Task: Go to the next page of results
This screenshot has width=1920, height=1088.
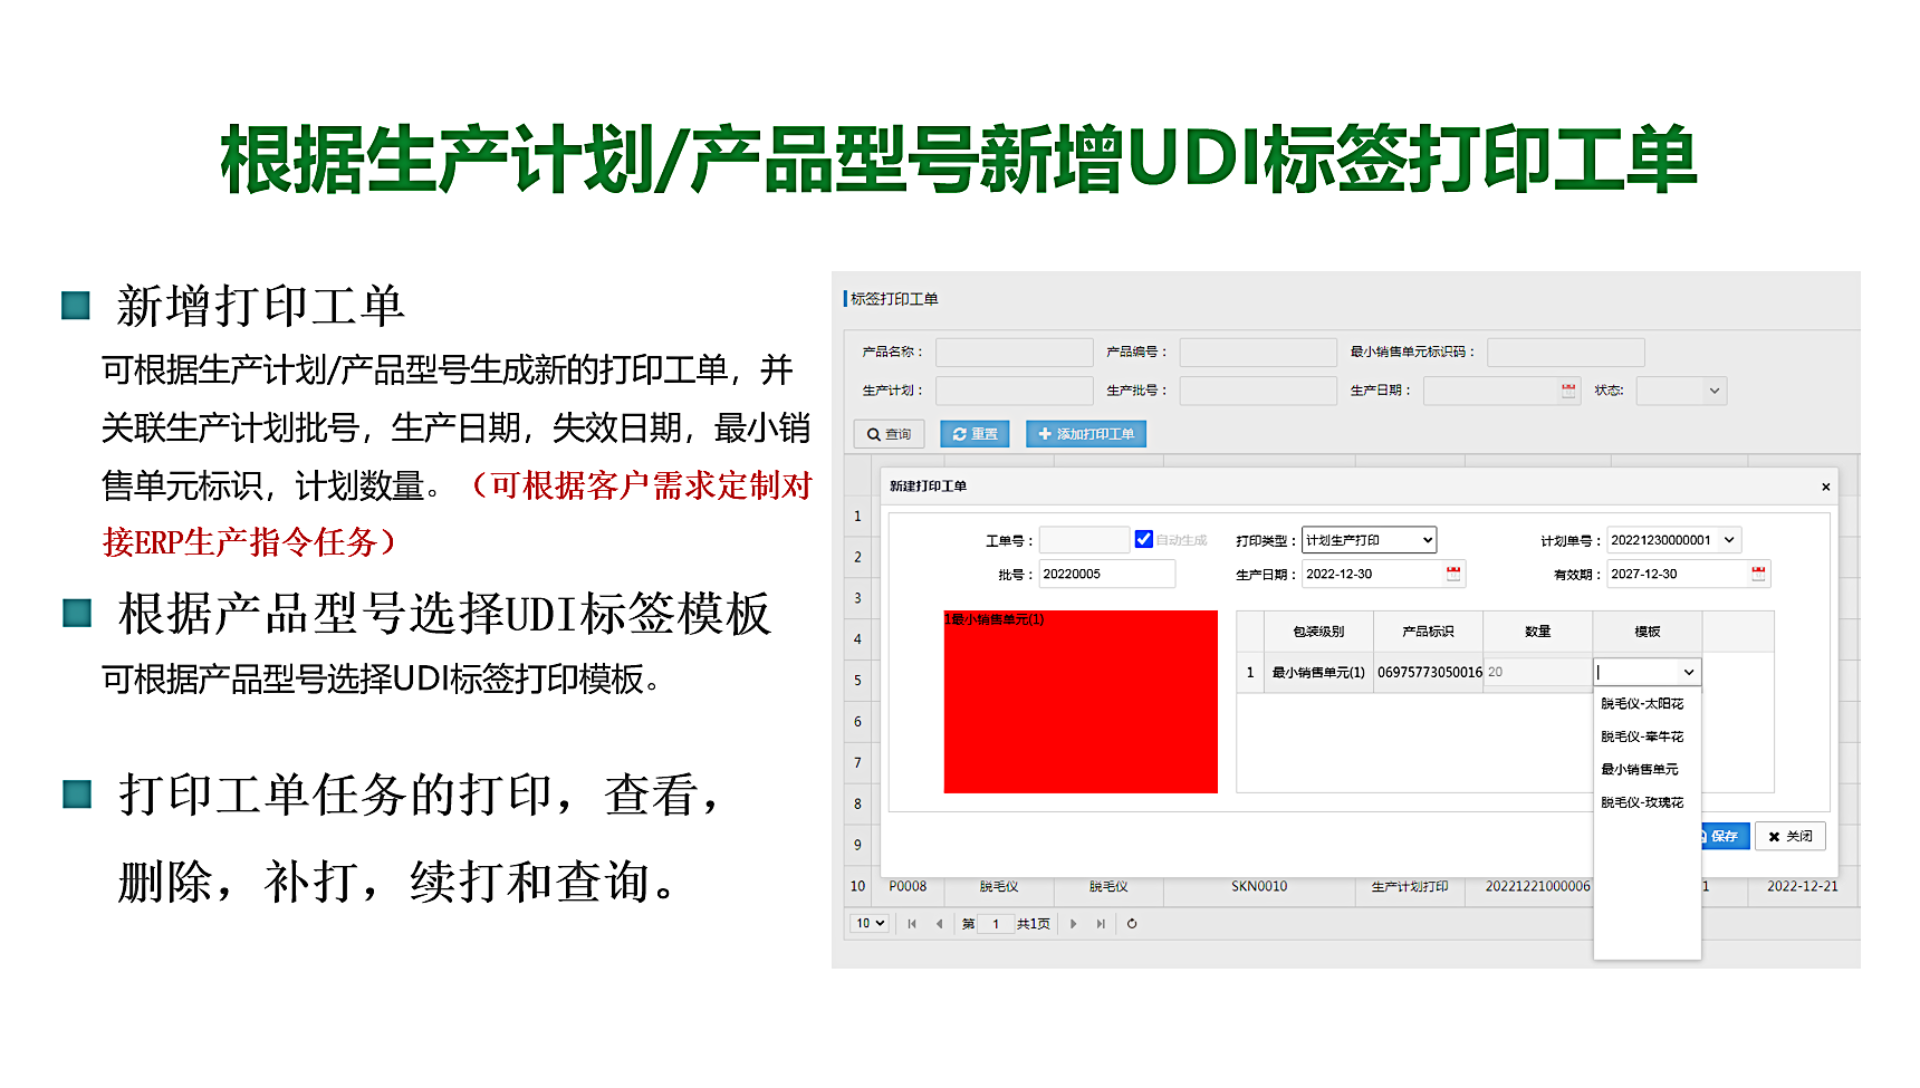Action: (1074, 924)
